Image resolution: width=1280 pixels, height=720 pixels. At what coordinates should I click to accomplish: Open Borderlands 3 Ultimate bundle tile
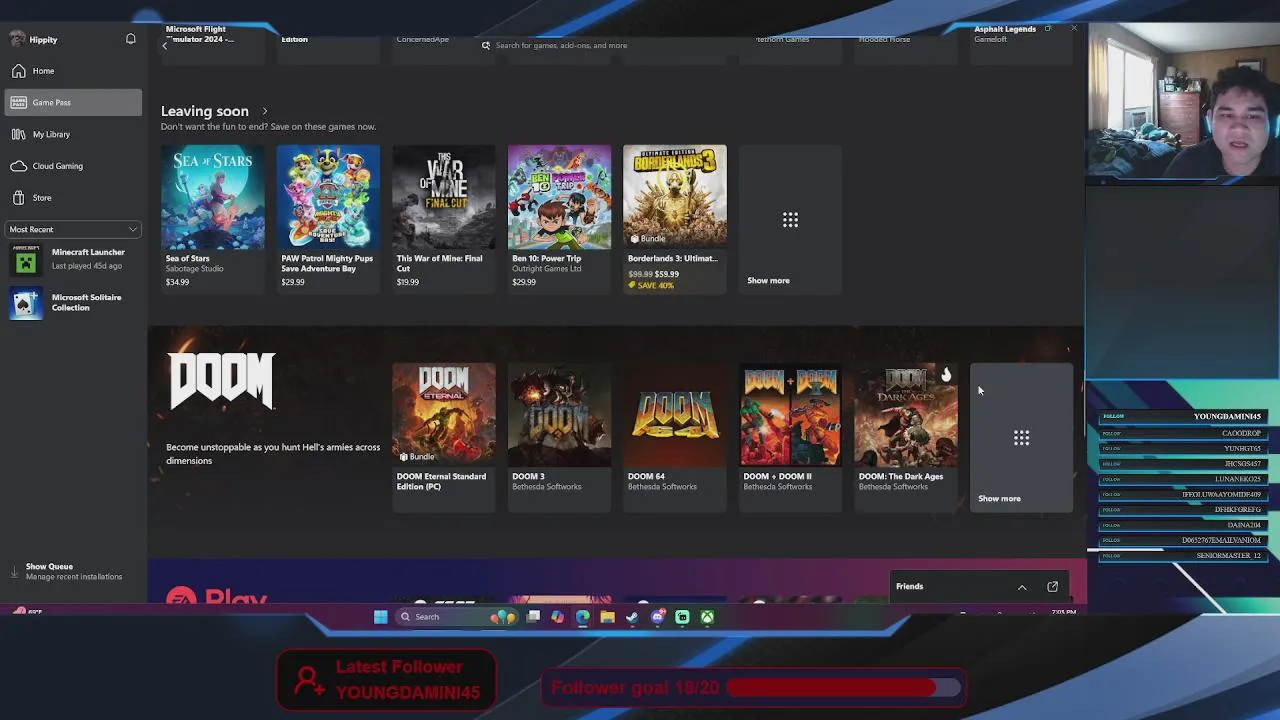pos(675,218)
